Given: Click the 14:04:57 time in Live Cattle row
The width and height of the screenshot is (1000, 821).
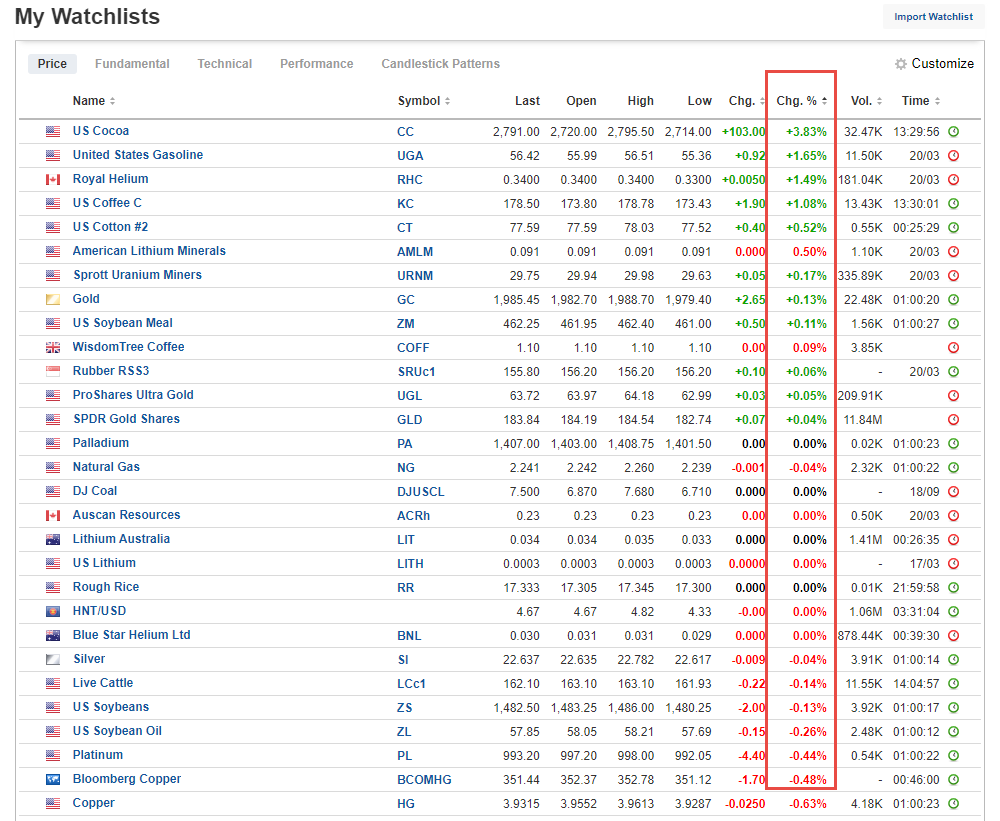Looking at the screenshot, I should 916,684.
